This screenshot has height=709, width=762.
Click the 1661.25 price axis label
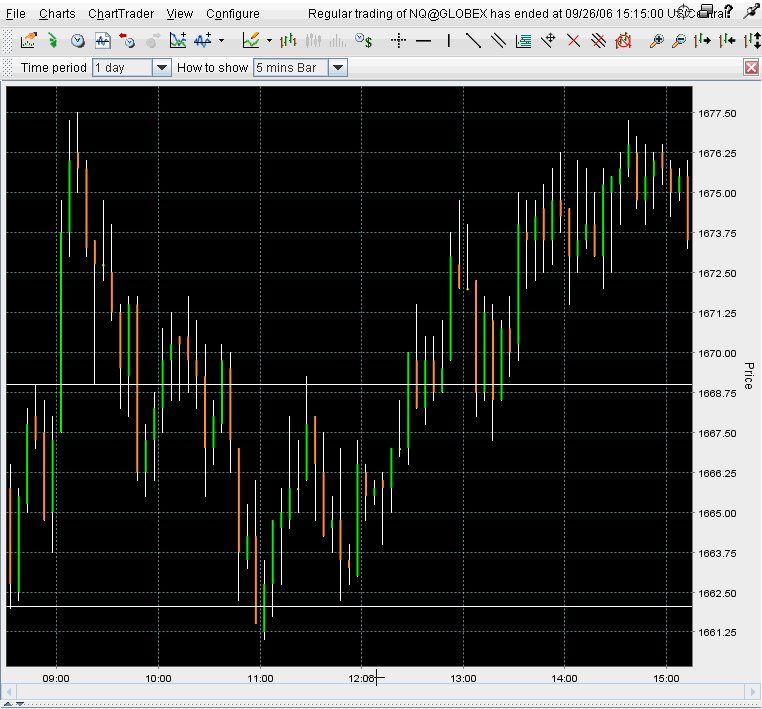pos(717,632)
